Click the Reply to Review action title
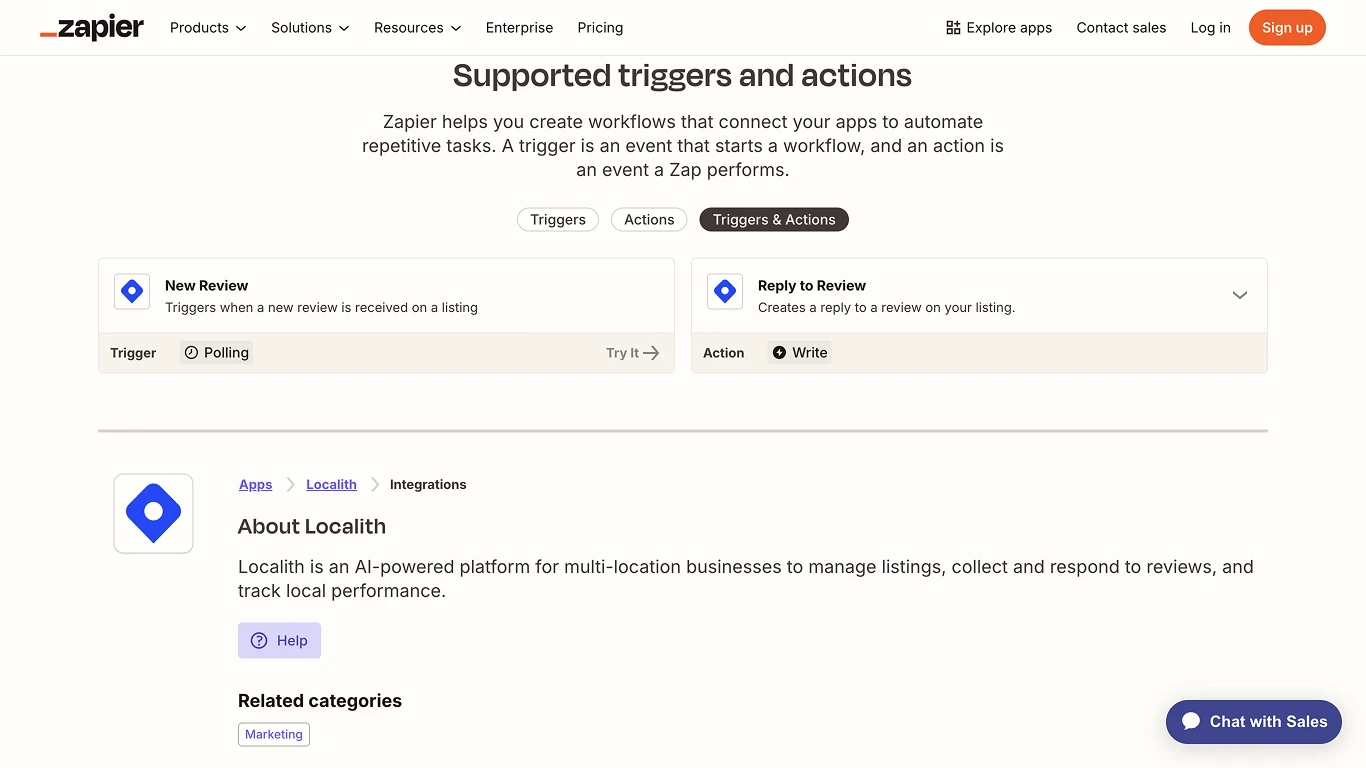The width and height of the screenshot is (1366, 768). tap(812, 286)
